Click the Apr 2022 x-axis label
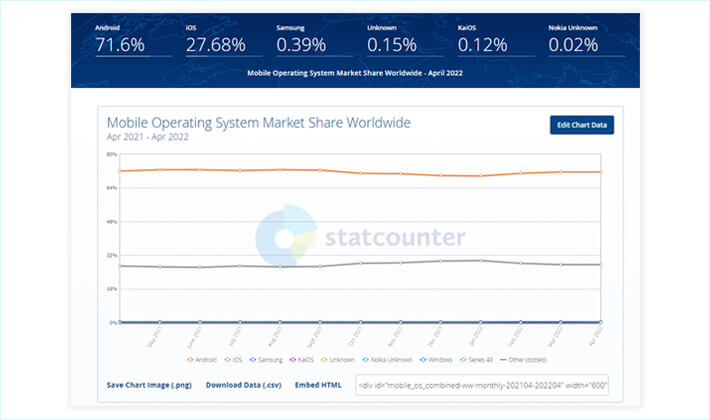 [x=595, y=337]
